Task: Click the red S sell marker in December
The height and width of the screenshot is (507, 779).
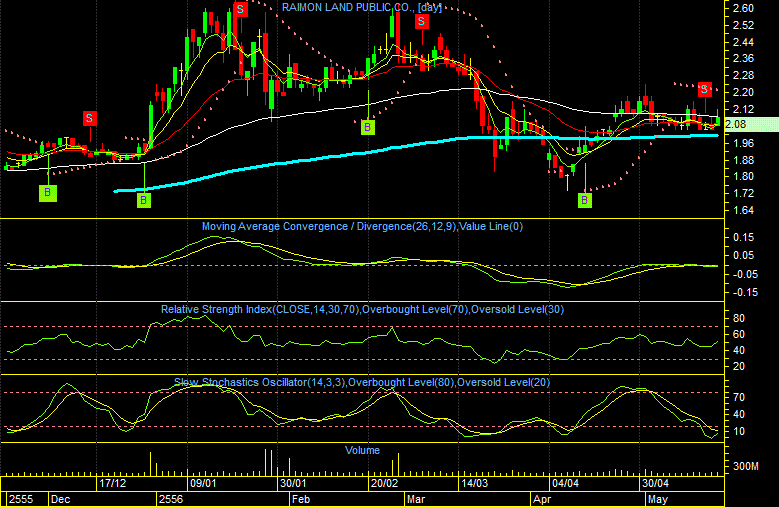Action: pyautogui.click(x=89, y=118)
